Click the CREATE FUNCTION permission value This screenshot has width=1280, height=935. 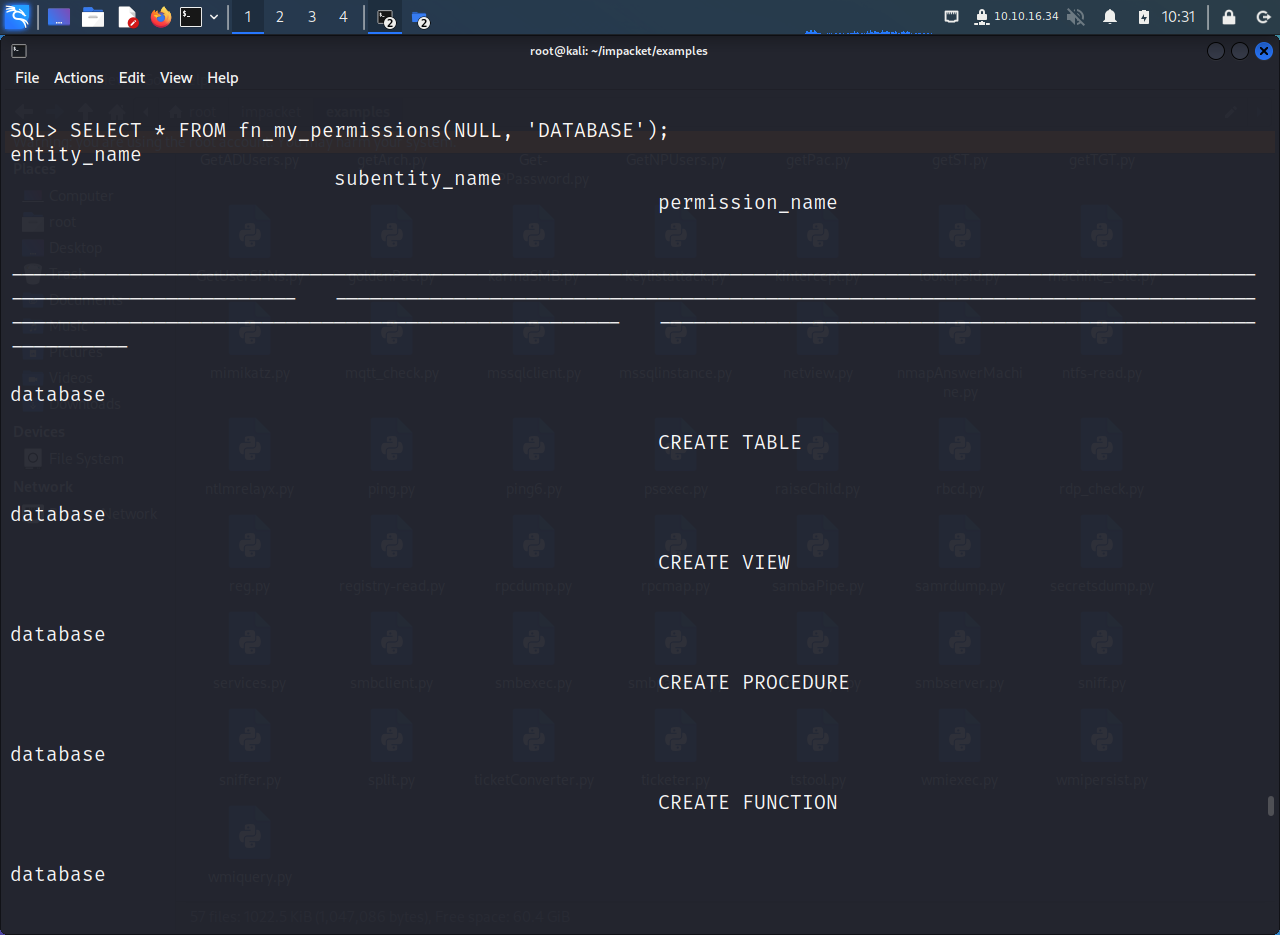(x=748, y=803)
